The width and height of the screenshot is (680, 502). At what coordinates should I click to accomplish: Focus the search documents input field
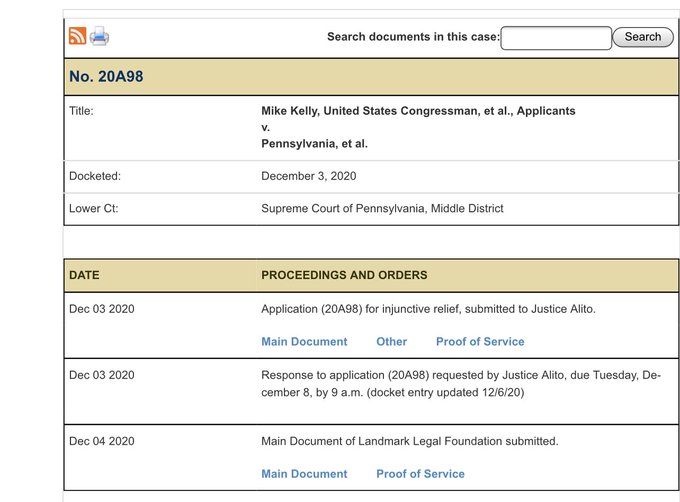556,38
